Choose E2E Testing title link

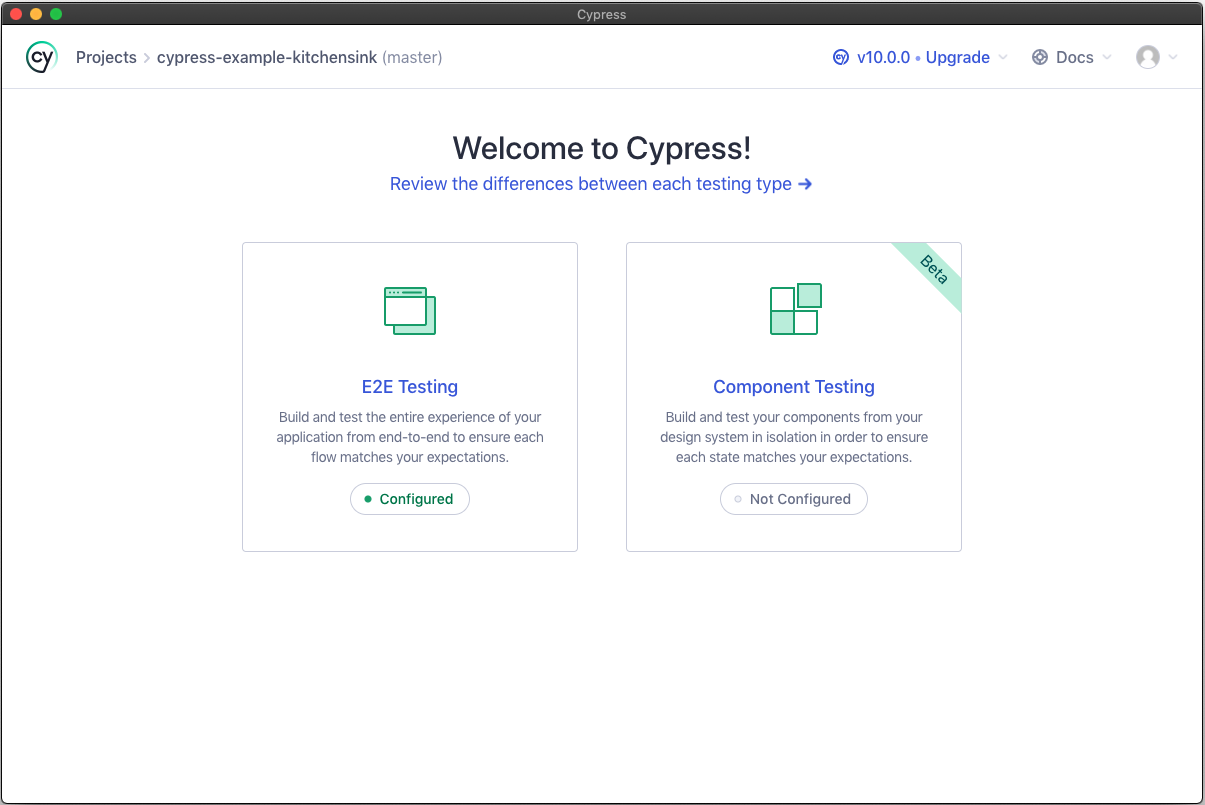pos(410,387)
